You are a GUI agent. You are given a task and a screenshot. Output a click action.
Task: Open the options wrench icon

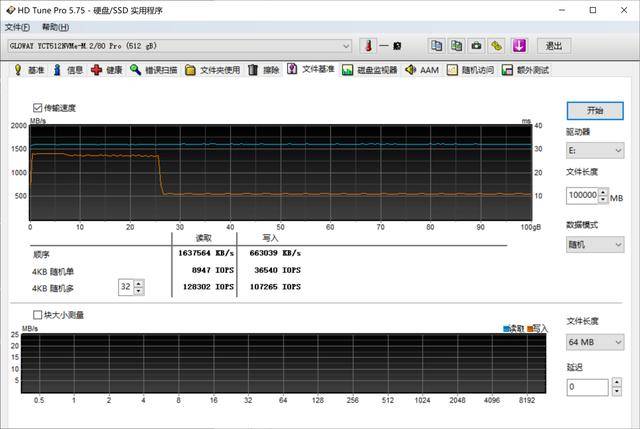[496, 46]
